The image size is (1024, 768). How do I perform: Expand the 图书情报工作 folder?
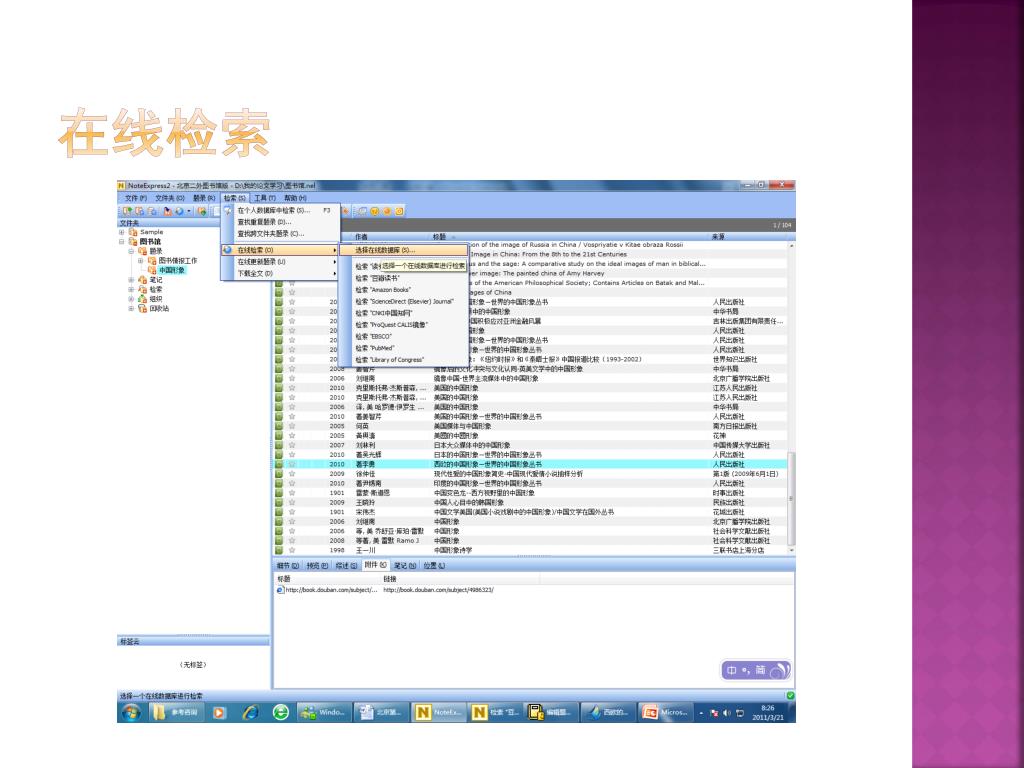tap(140, 261)
